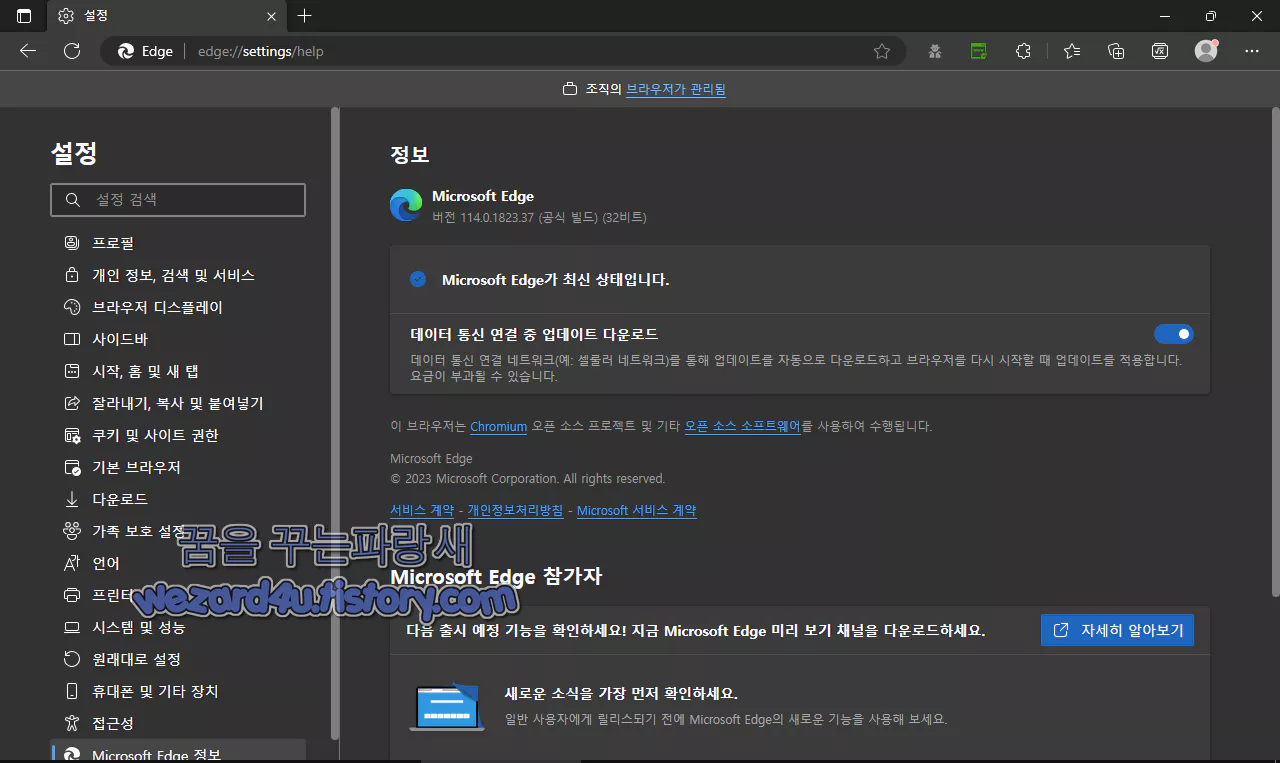Open Extensions with the puzzle piece icon
This screenshot has width=1280, height=763.
click(x=1023, y=51)
